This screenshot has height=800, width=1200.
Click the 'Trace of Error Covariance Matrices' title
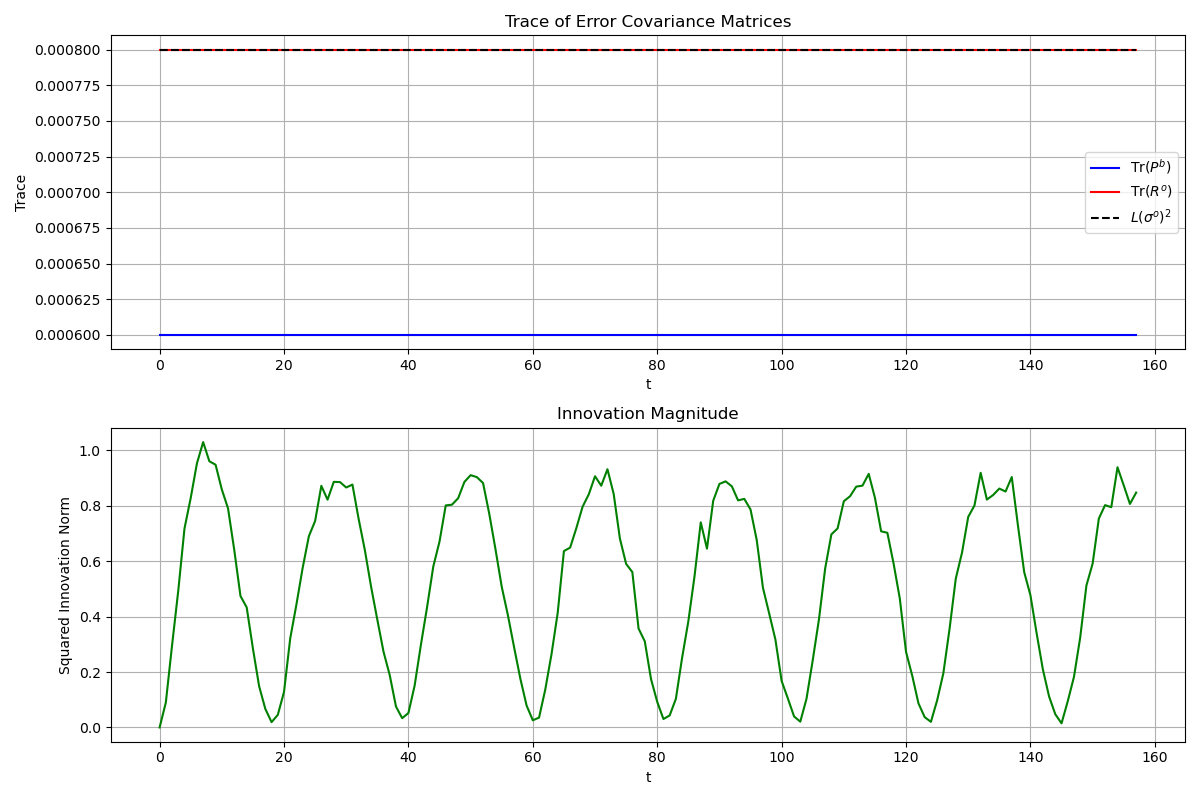pyautogui.click(x=648, y=22)
